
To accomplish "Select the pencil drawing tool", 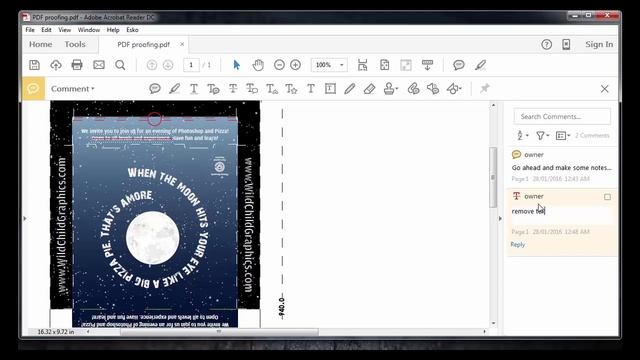I will tap(349, 89).
